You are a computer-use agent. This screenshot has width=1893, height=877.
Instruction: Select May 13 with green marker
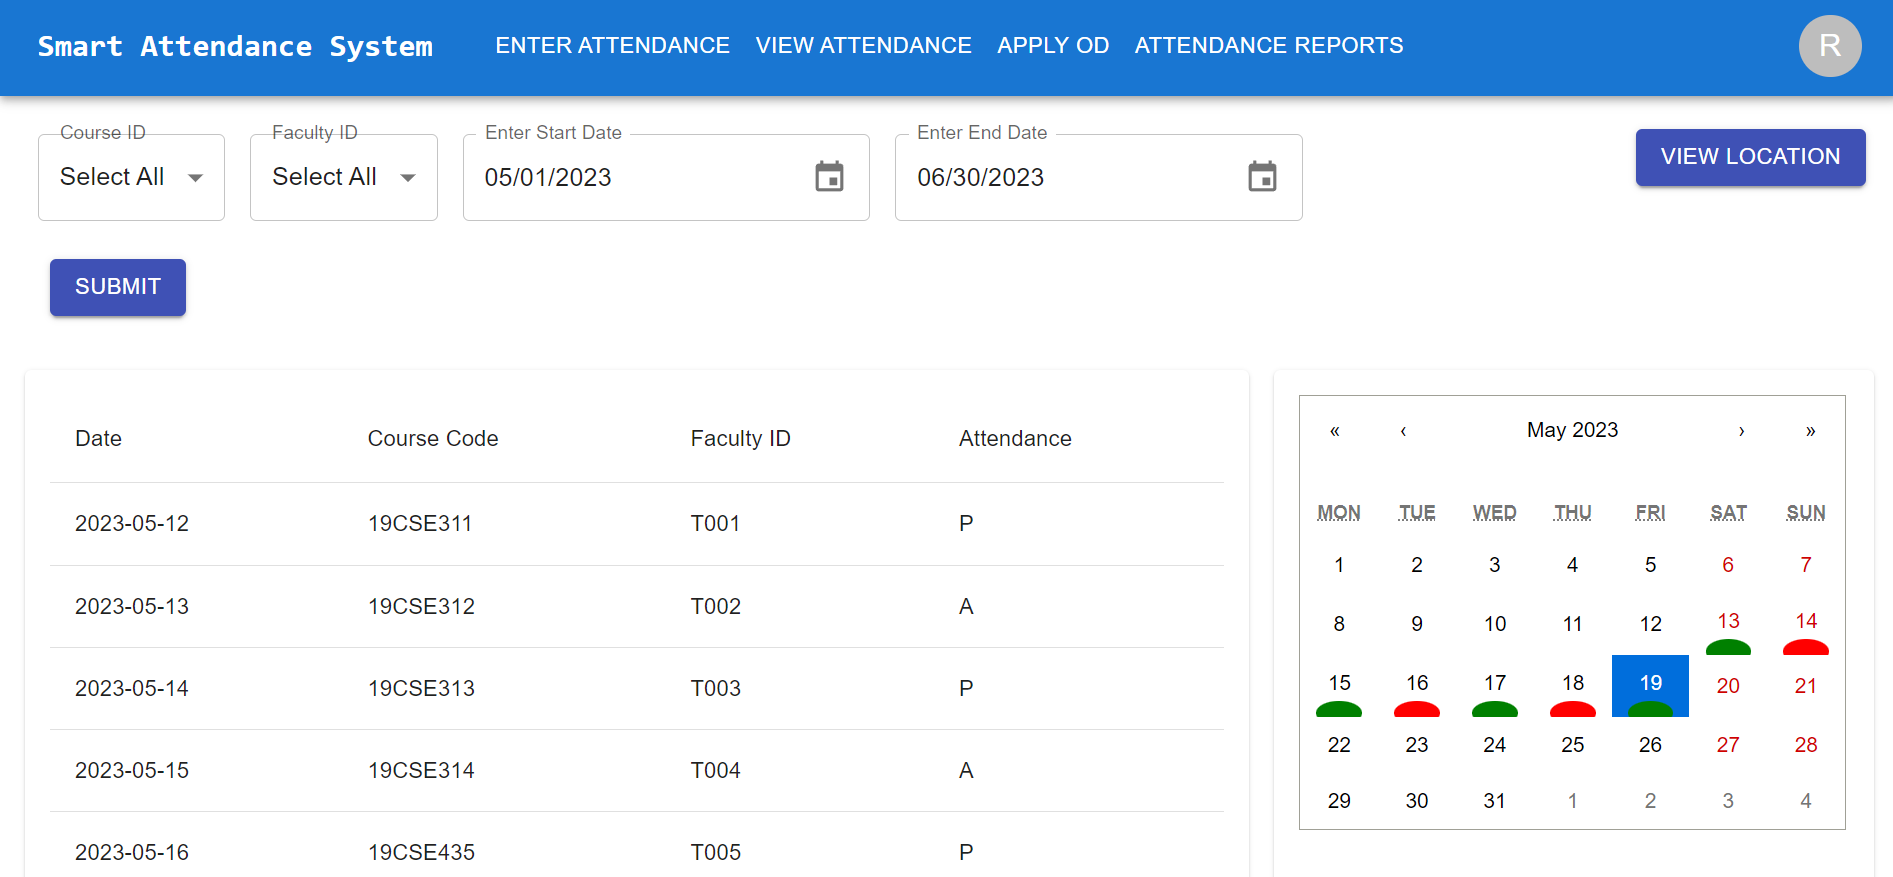point(1728,626)
